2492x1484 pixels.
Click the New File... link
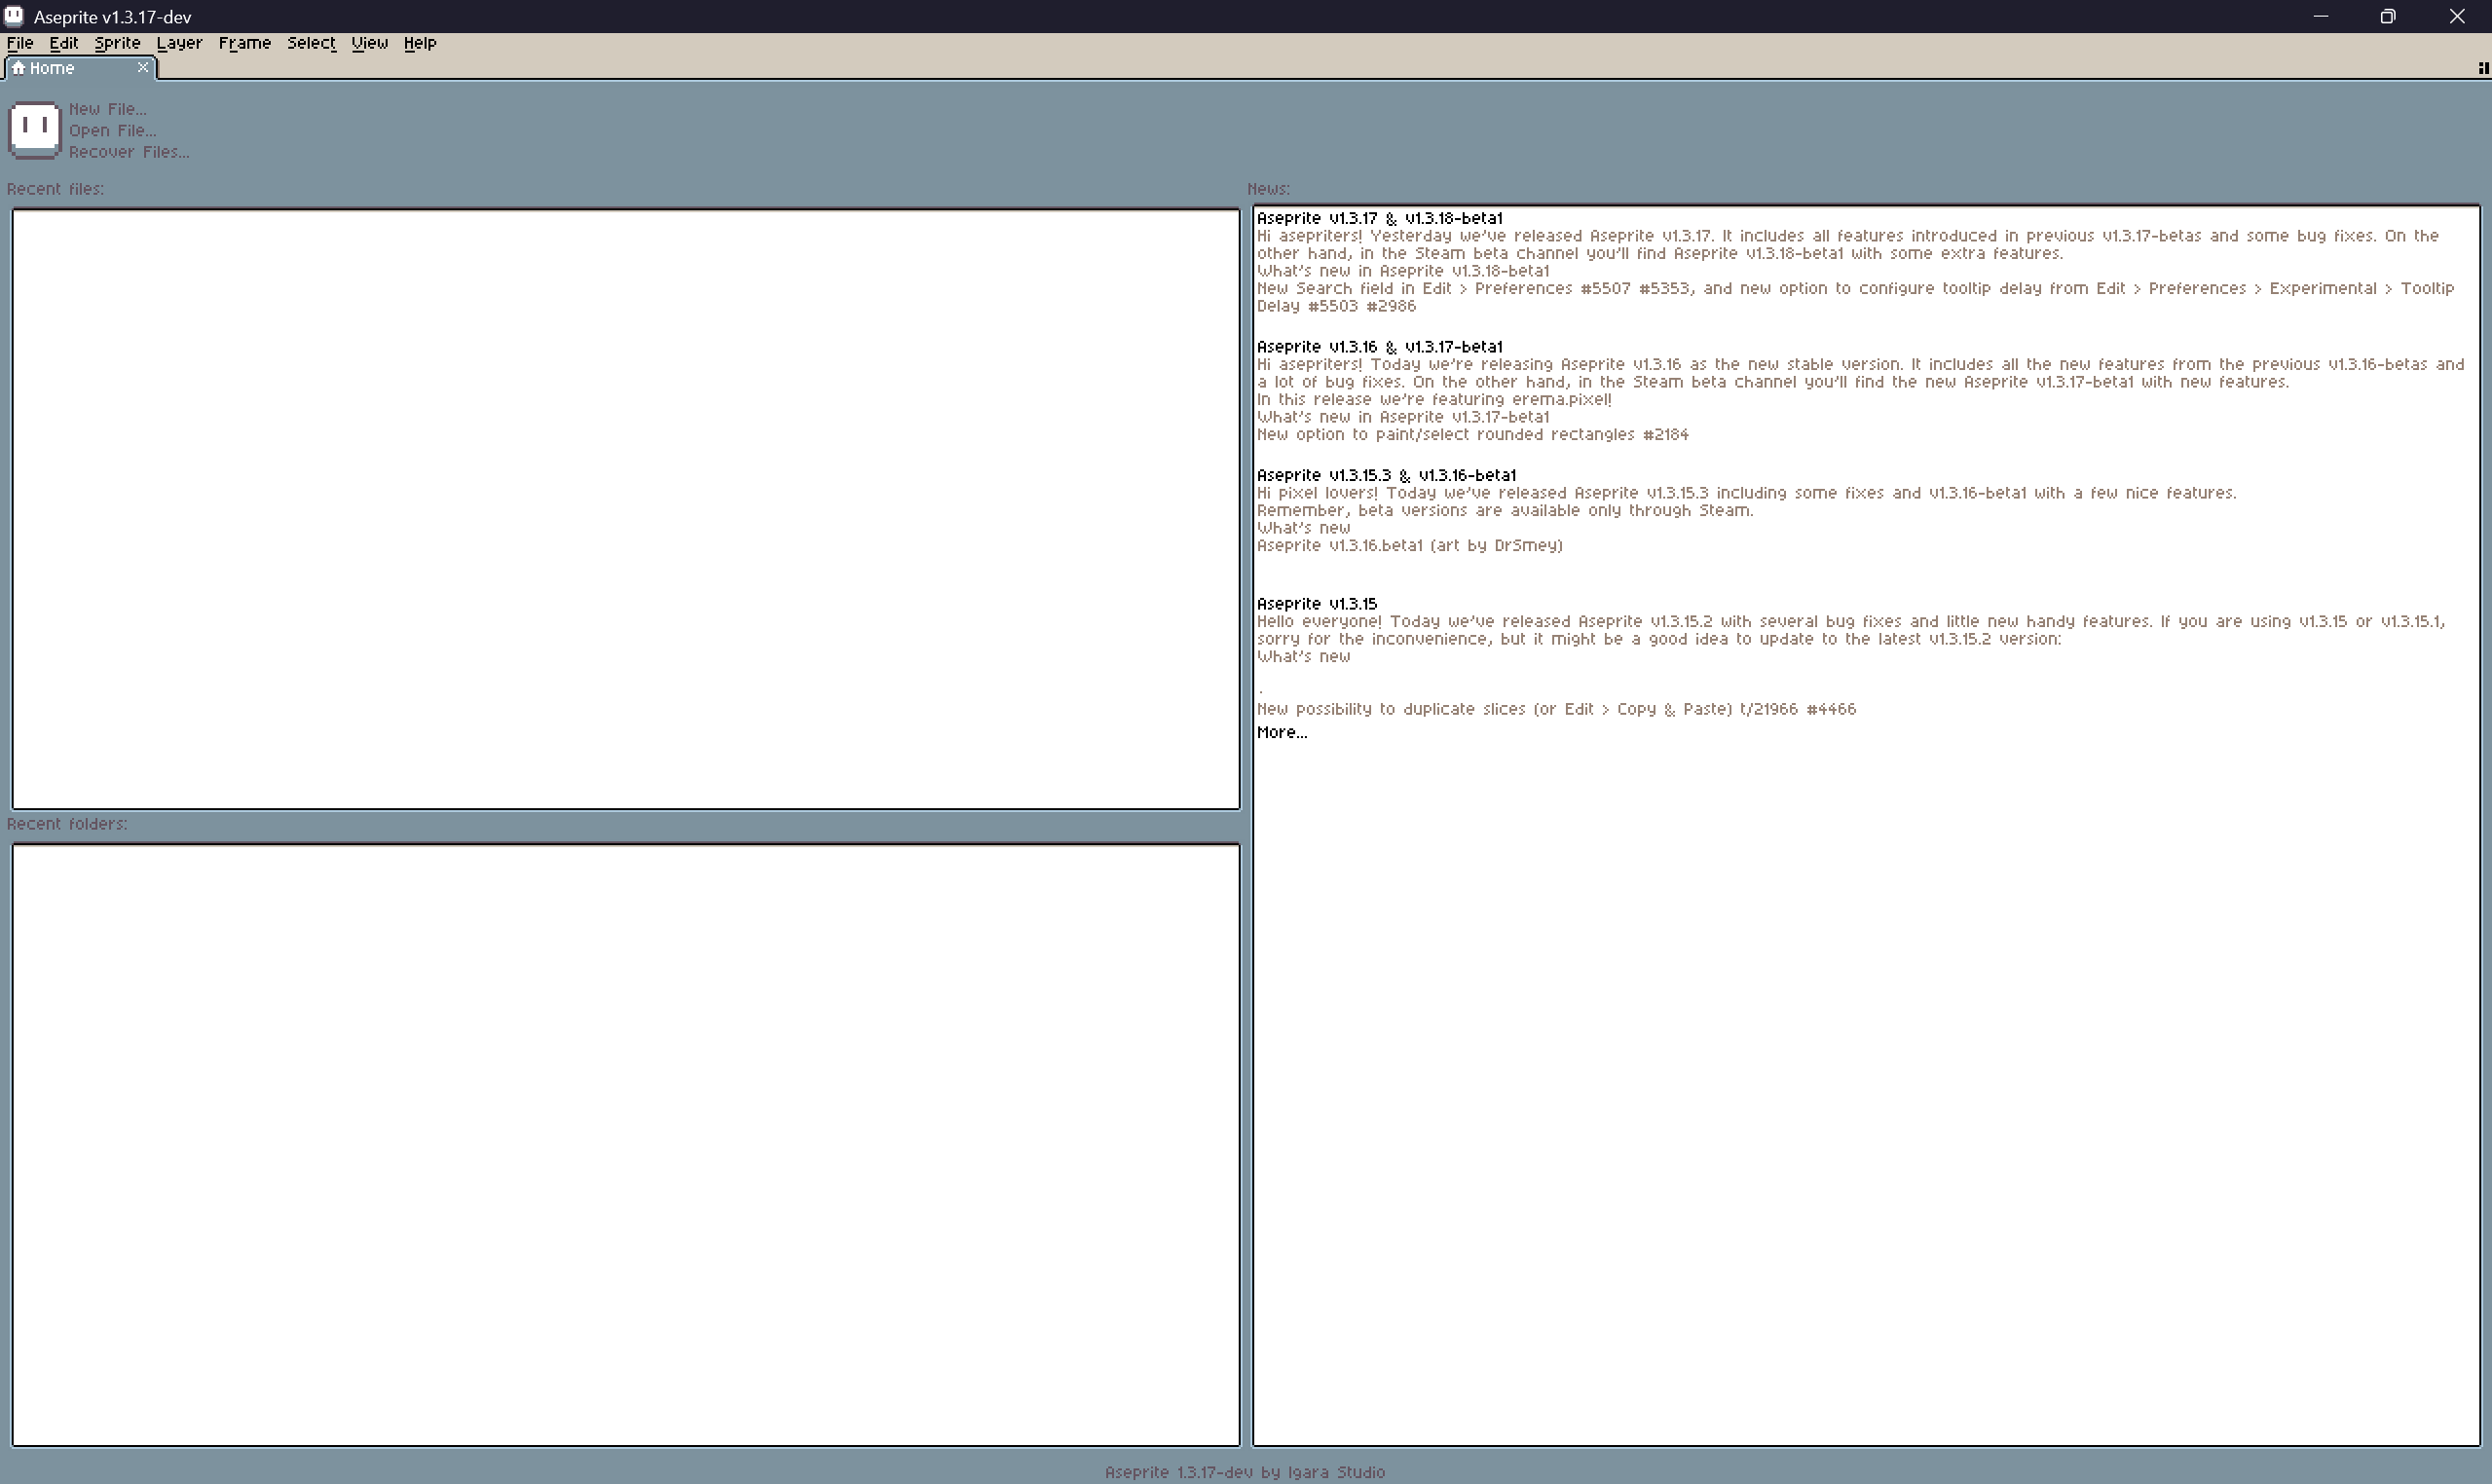pyautogui.click(x=108, y=109)
